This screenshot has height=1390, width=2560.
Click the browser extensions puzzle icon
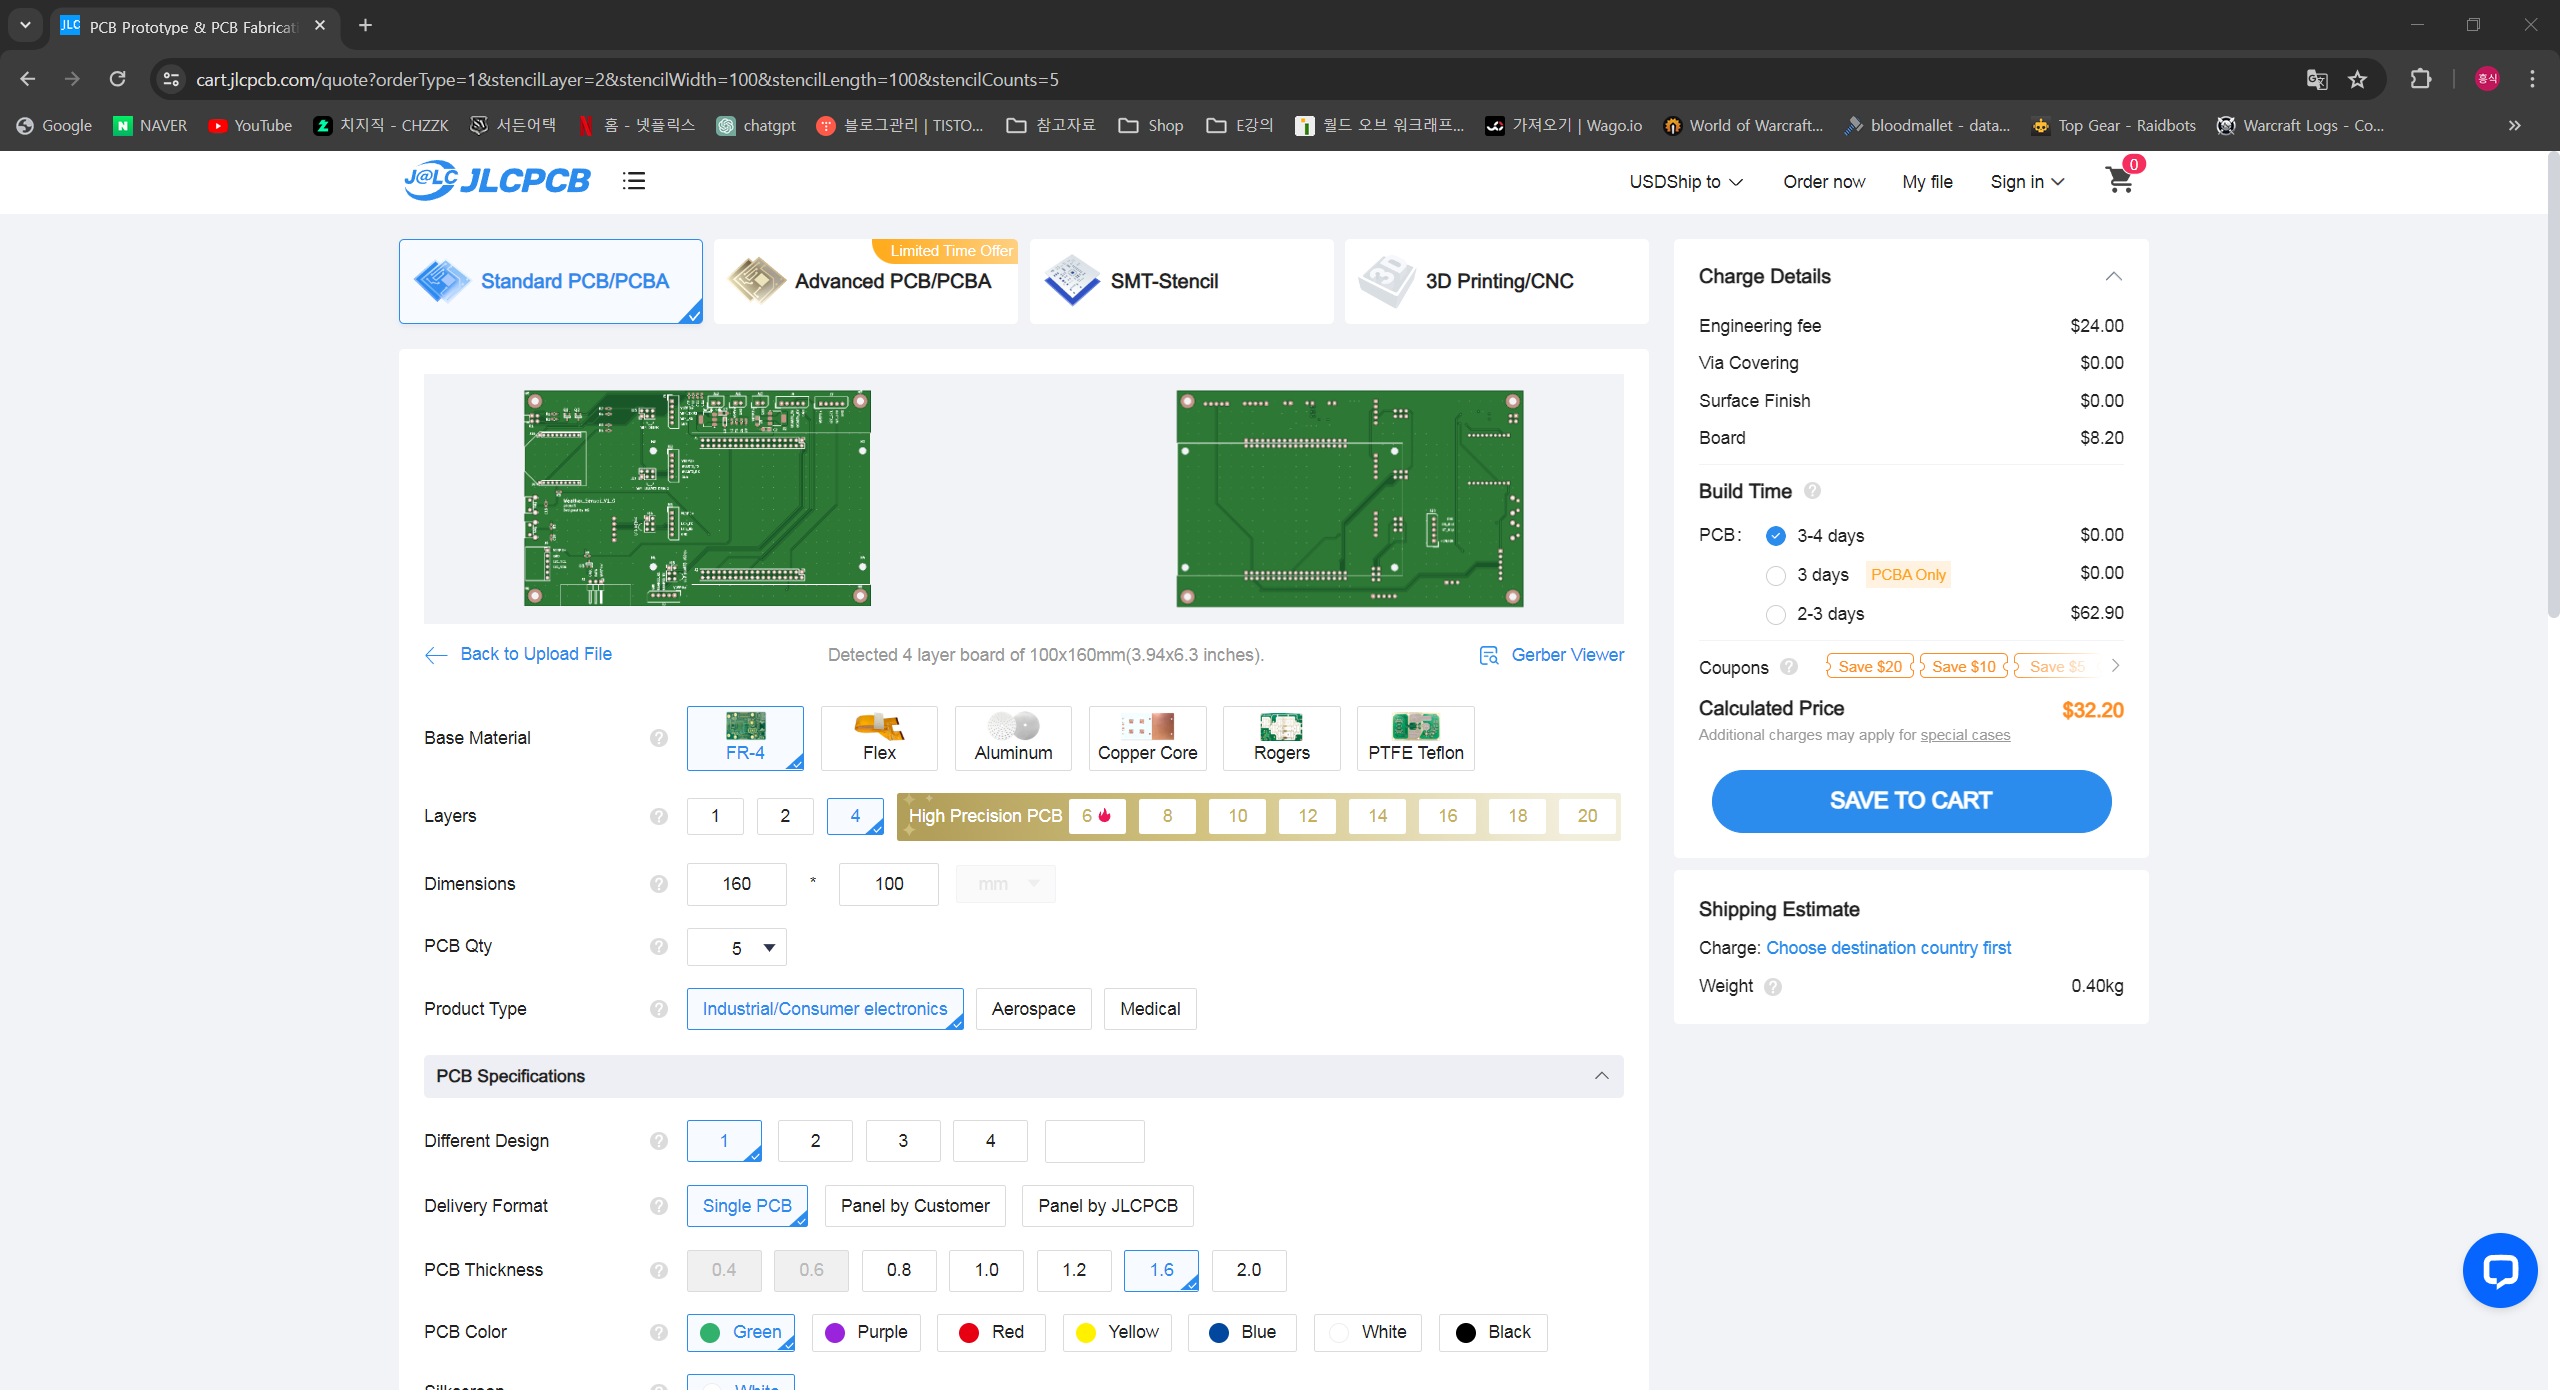(x=2420, y=79)
